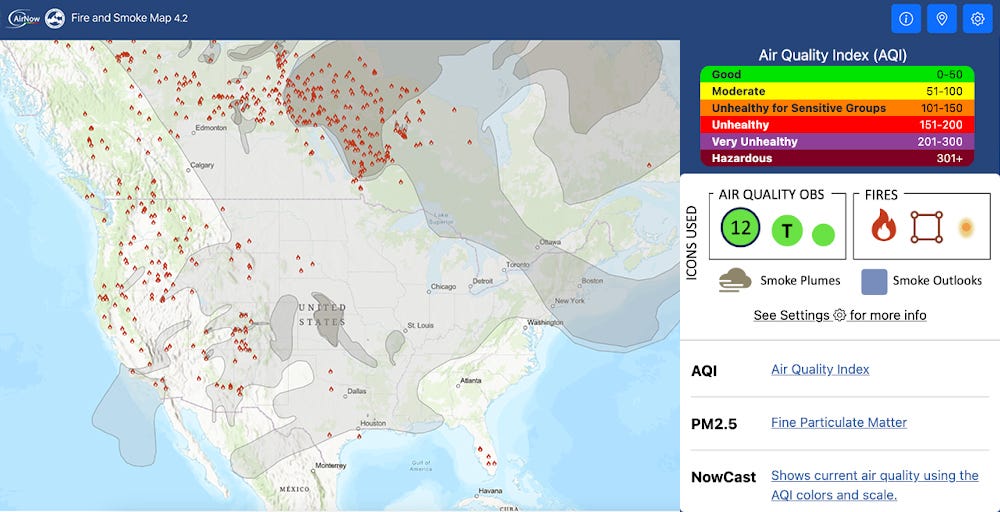Open the info button in header
This screenshot has width=1000, height=512.
tap(906, 19)
